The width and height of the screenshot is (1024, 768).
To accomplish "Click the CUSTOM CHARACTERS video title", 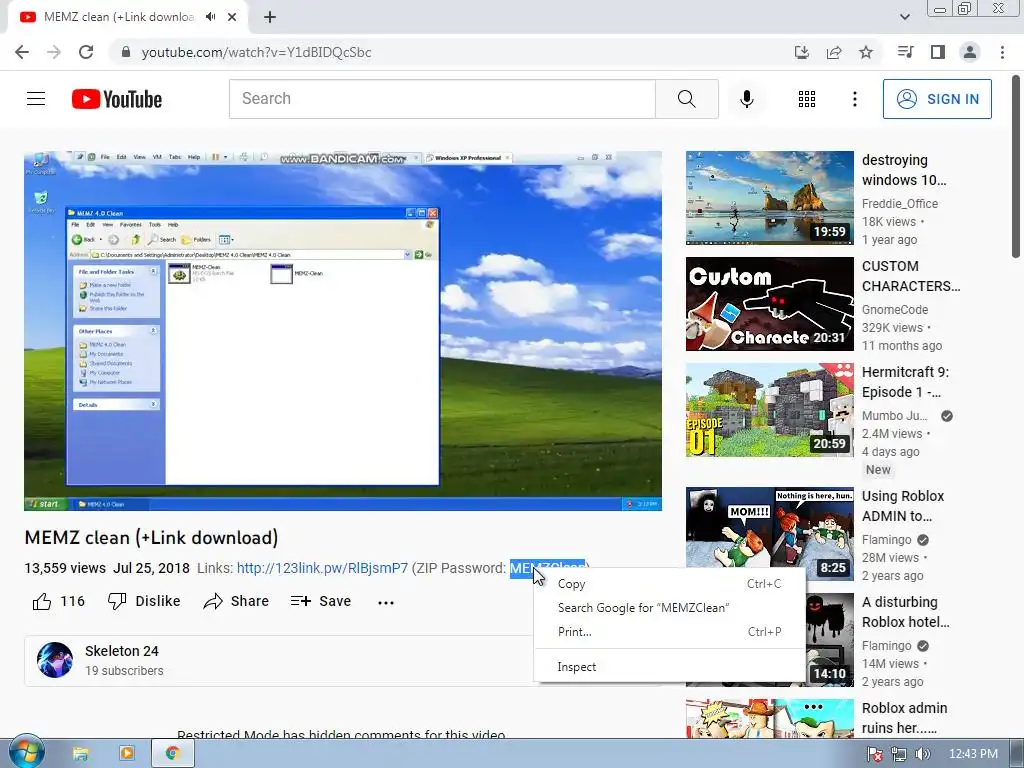I will 911,276.
